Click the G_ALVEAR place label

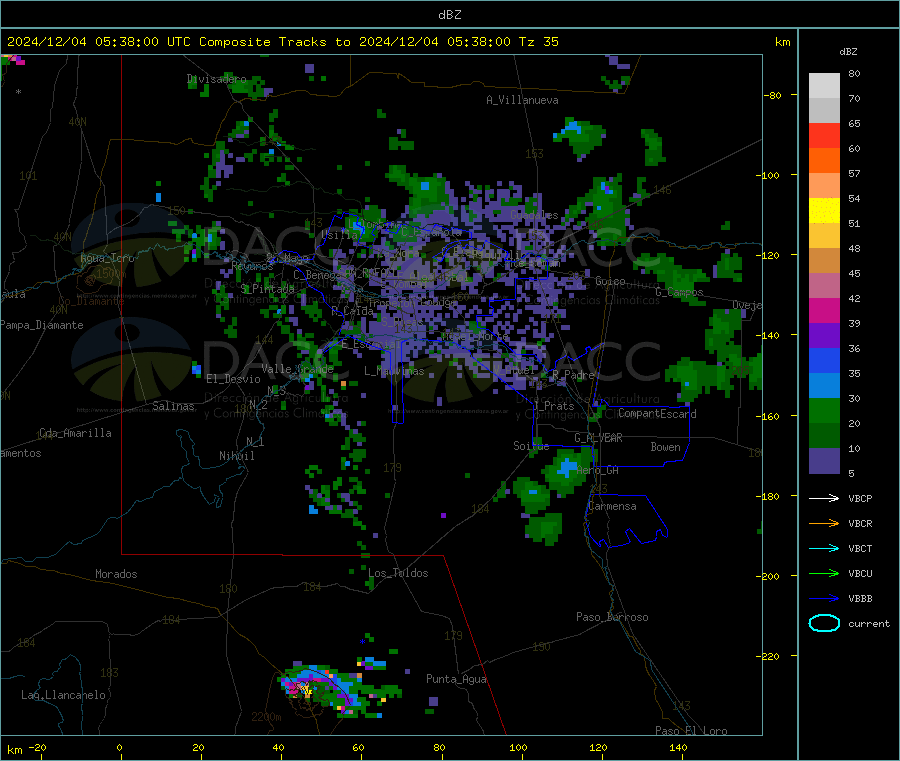coord(598,438)
